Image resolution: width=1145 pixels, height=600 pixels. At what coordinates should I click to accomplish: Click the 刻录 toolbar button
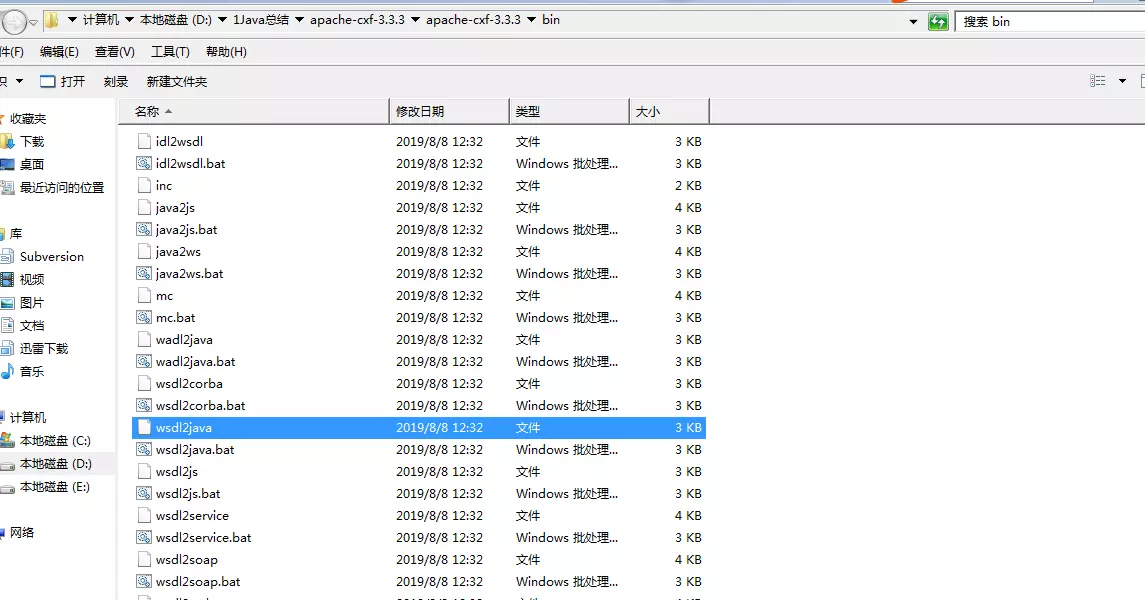[116, 82]
